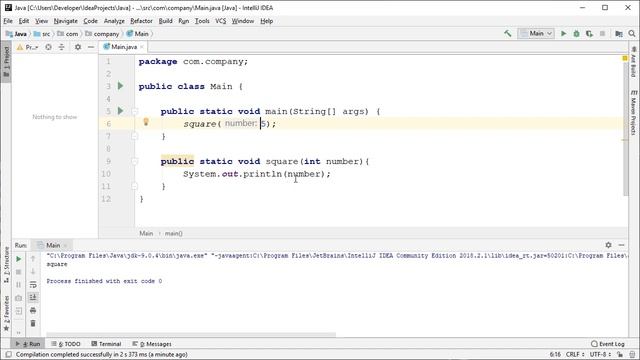
Task: Click the run gutter arrow beside main method
Action: (x=120, y=111)
